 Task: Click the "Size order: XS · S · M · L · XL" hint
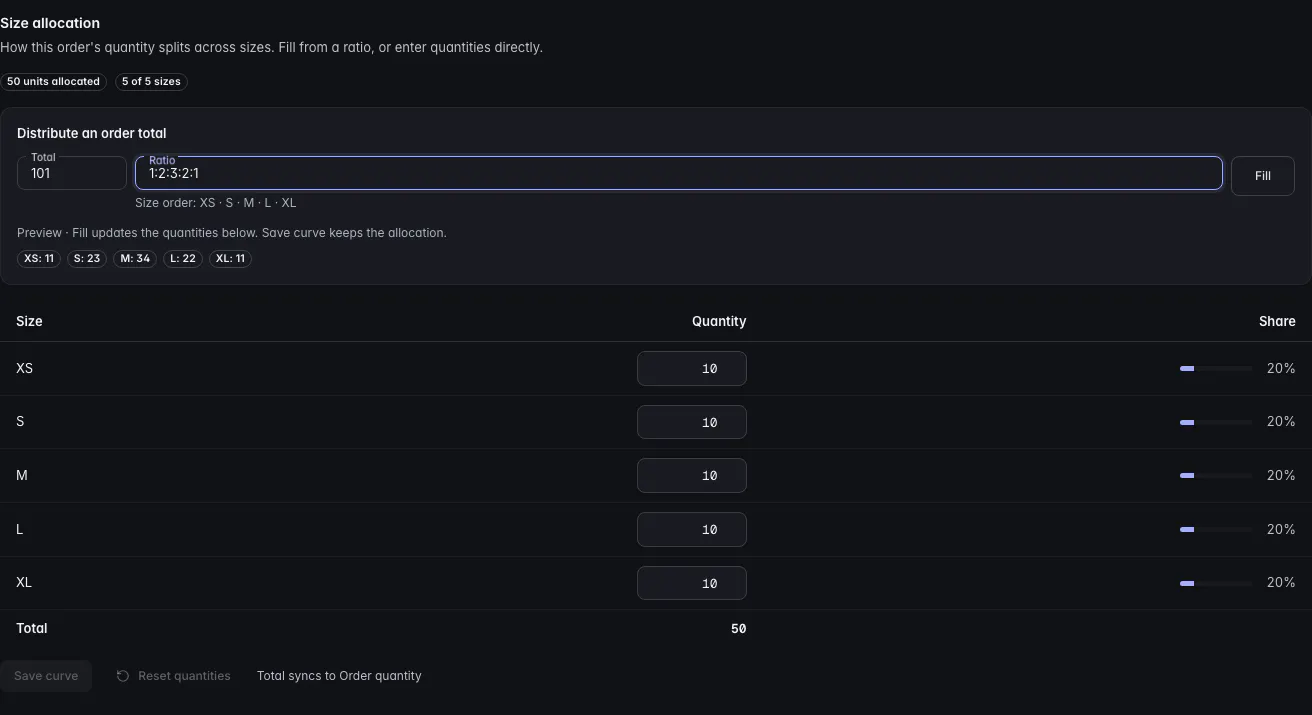(x=216, y=203)
